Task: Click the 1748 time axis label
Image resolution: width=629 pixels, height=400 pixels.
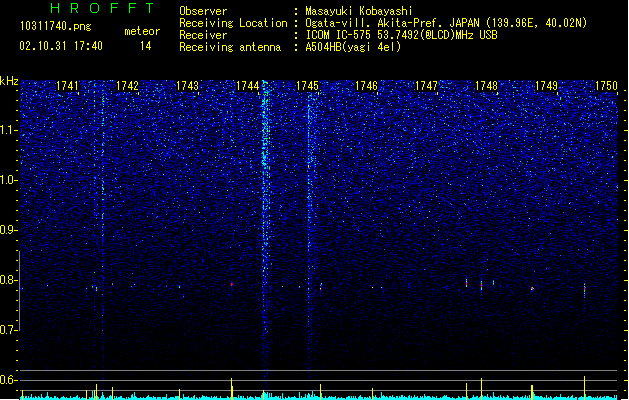Action: [x=486, y=86]
